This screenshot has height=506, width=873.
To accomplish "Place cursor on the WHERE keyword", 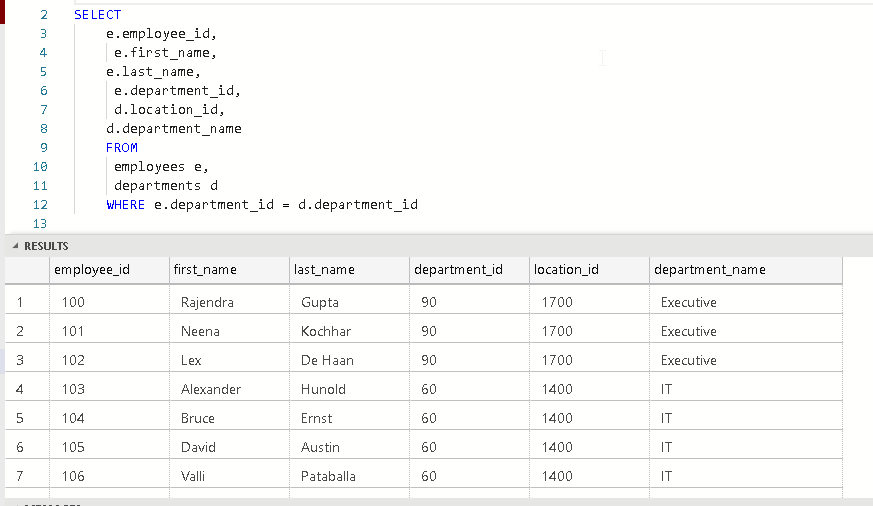I will (126, 205).
